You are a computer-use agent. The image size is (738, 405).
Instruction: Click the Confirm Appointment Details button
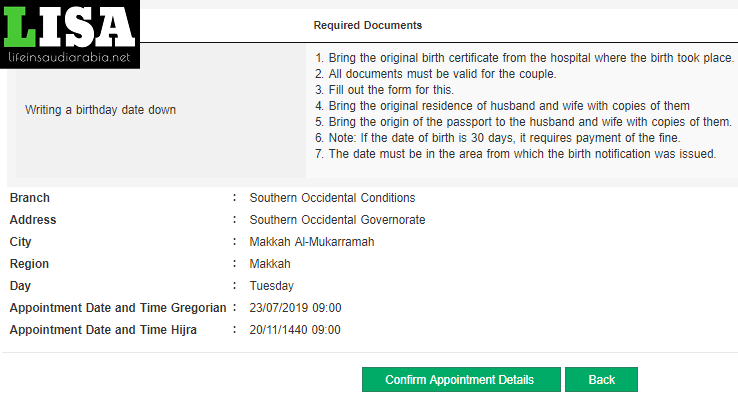[461, 380]
